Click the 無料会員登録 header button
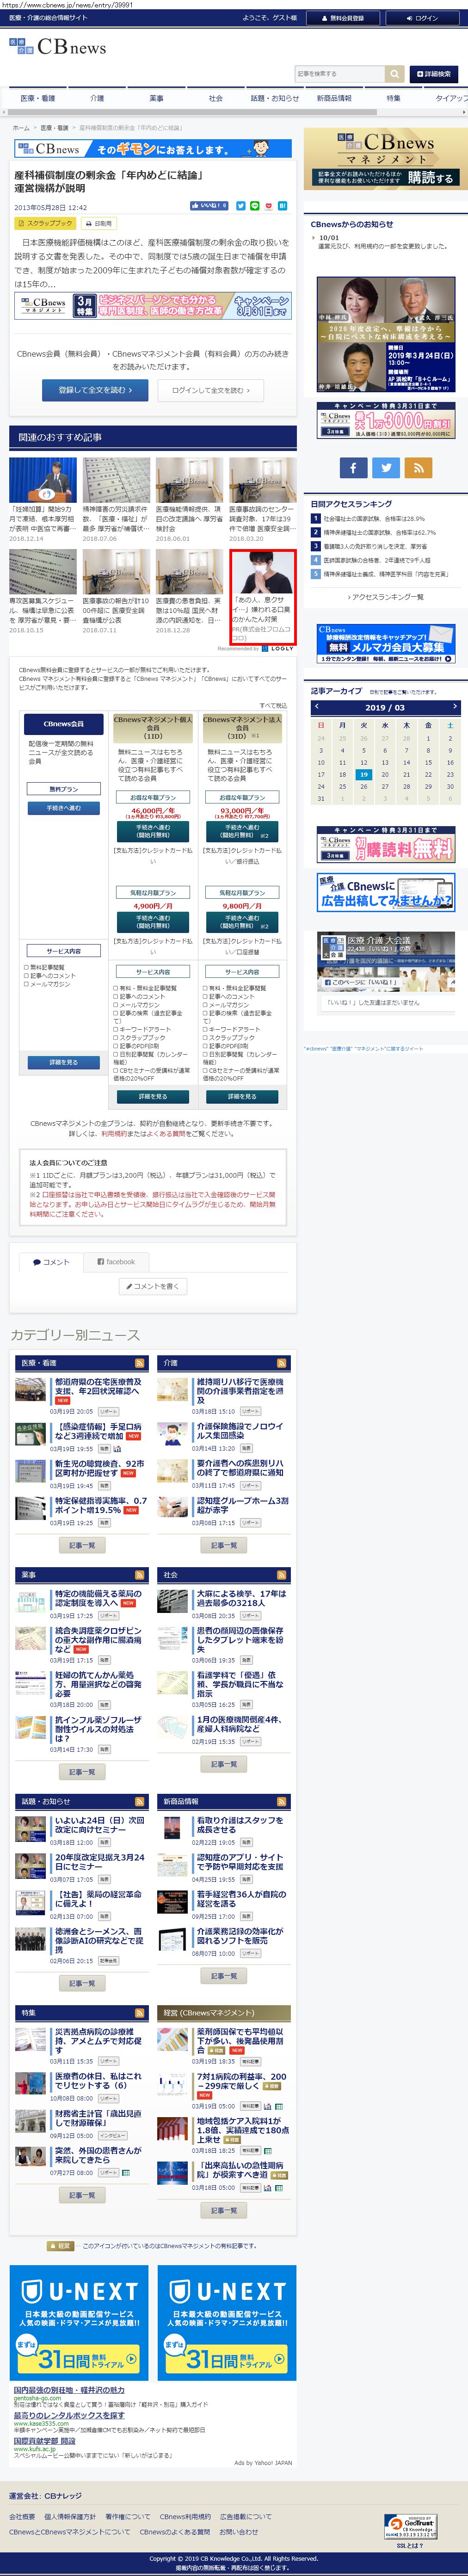468x2576 pixels. [343, 18]
